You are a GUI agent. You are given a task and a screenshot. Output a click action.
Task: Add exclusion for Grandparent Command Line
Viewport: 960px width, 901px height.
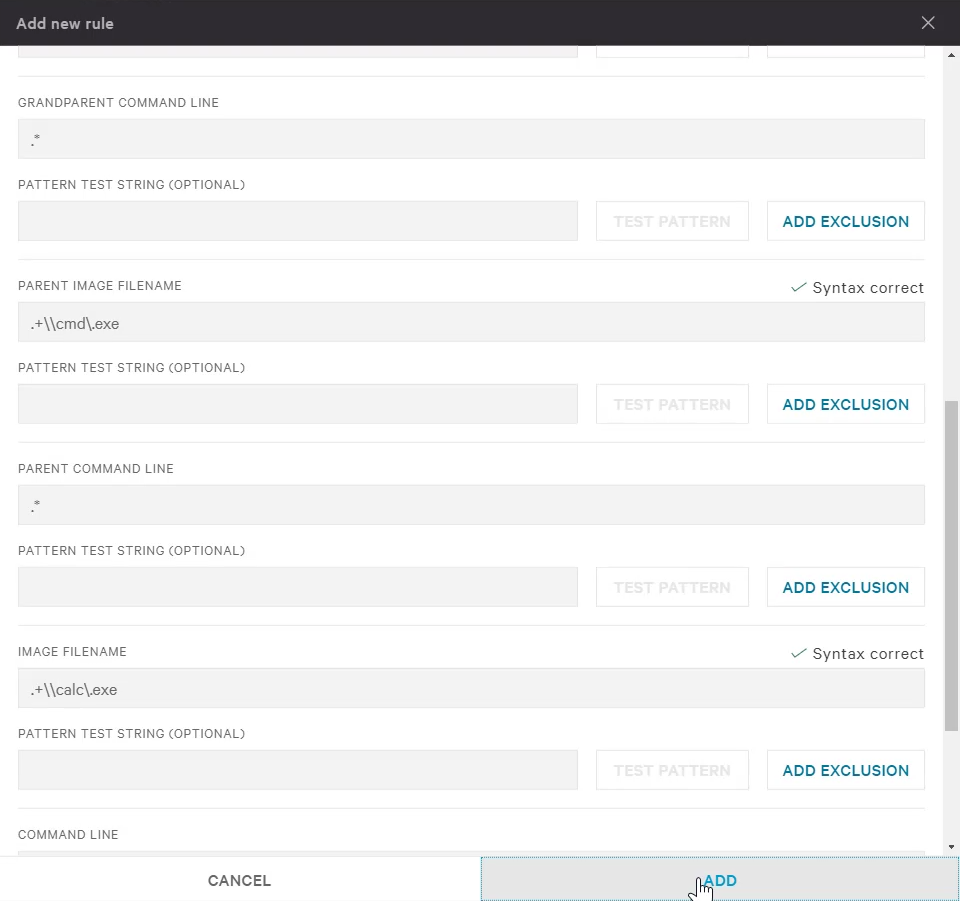[846, 221]
